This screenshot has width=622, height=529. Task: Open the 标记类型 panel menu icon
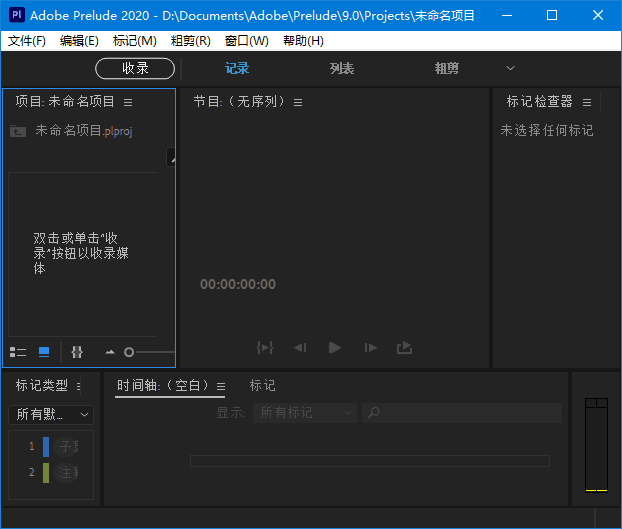(x=79, y=386)
